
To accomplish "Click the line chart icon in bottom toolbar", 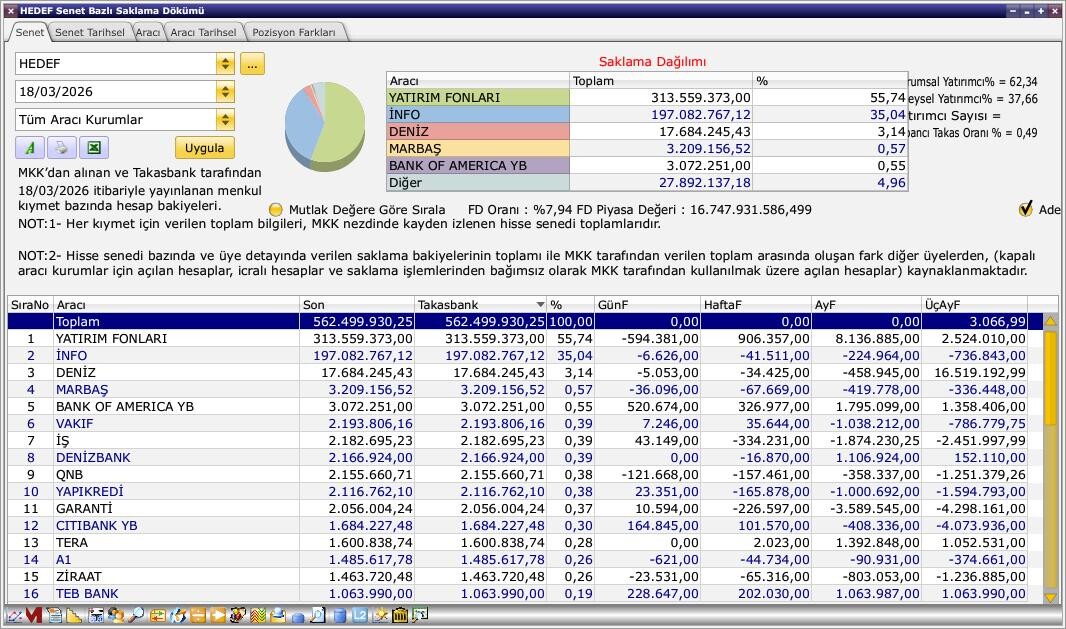I will [14, 616].
